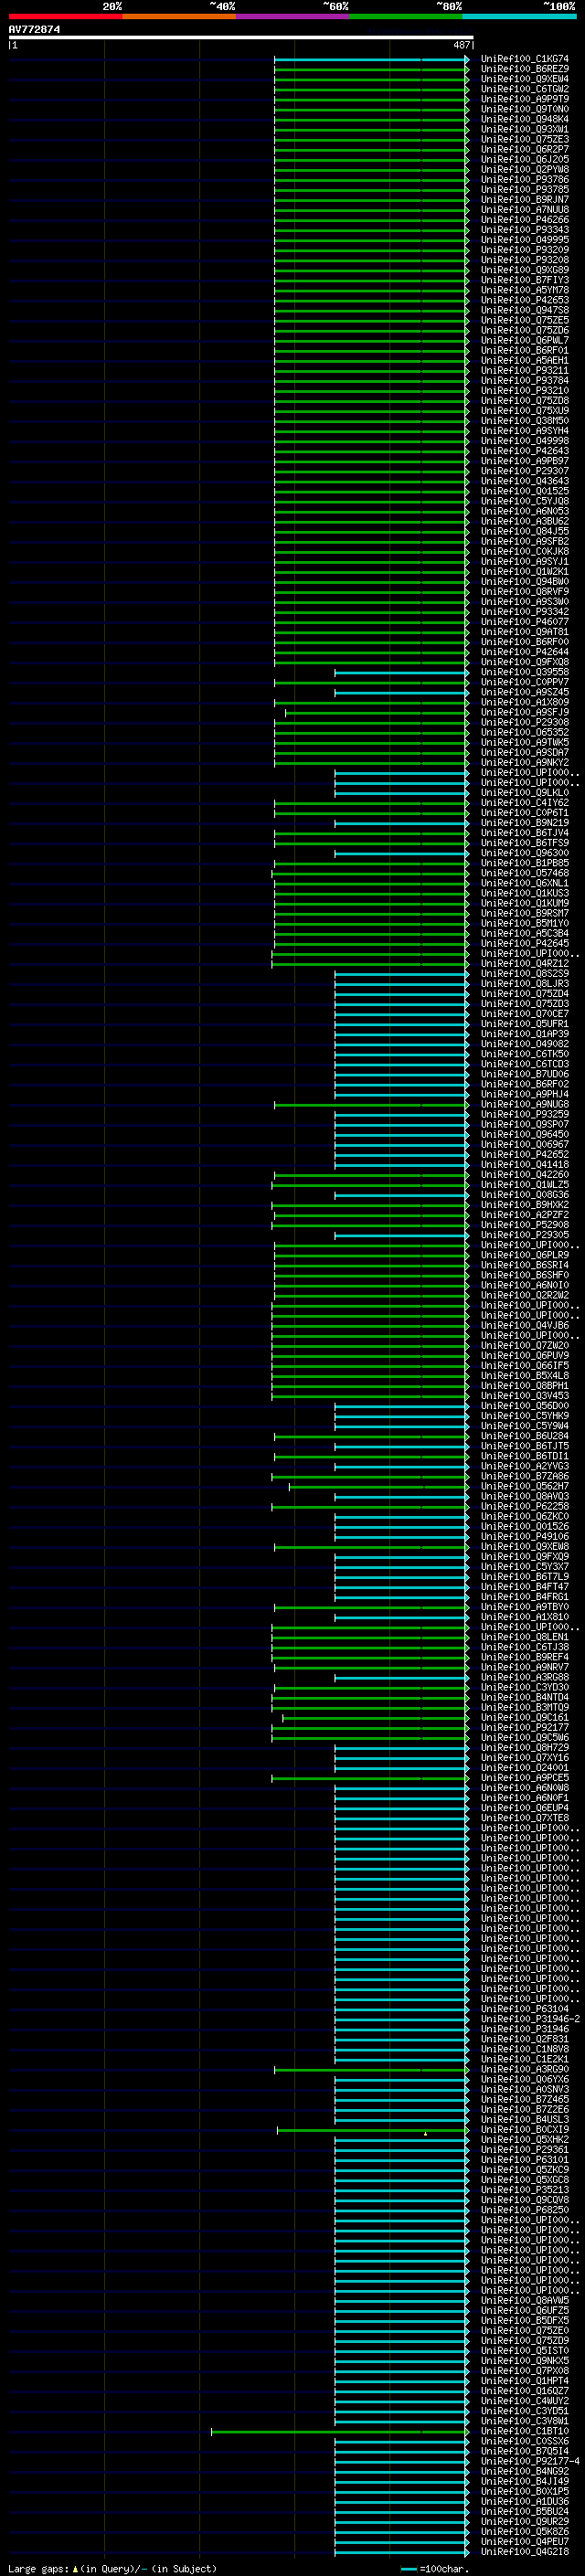Screen dimensions: 585x2576
Task: Click the green alignment bar for UniRef100_Q38M50
Action: (371, 421)
